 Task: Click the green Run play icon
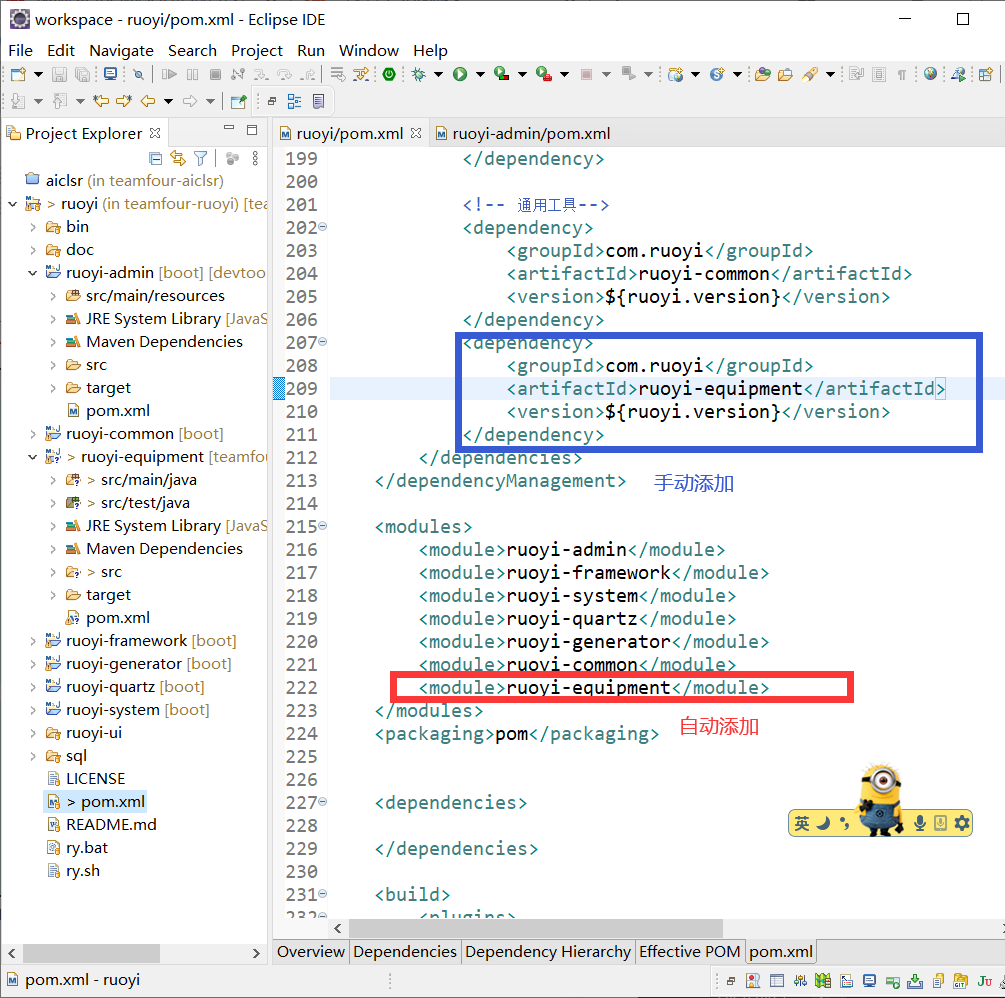[460, 74]
